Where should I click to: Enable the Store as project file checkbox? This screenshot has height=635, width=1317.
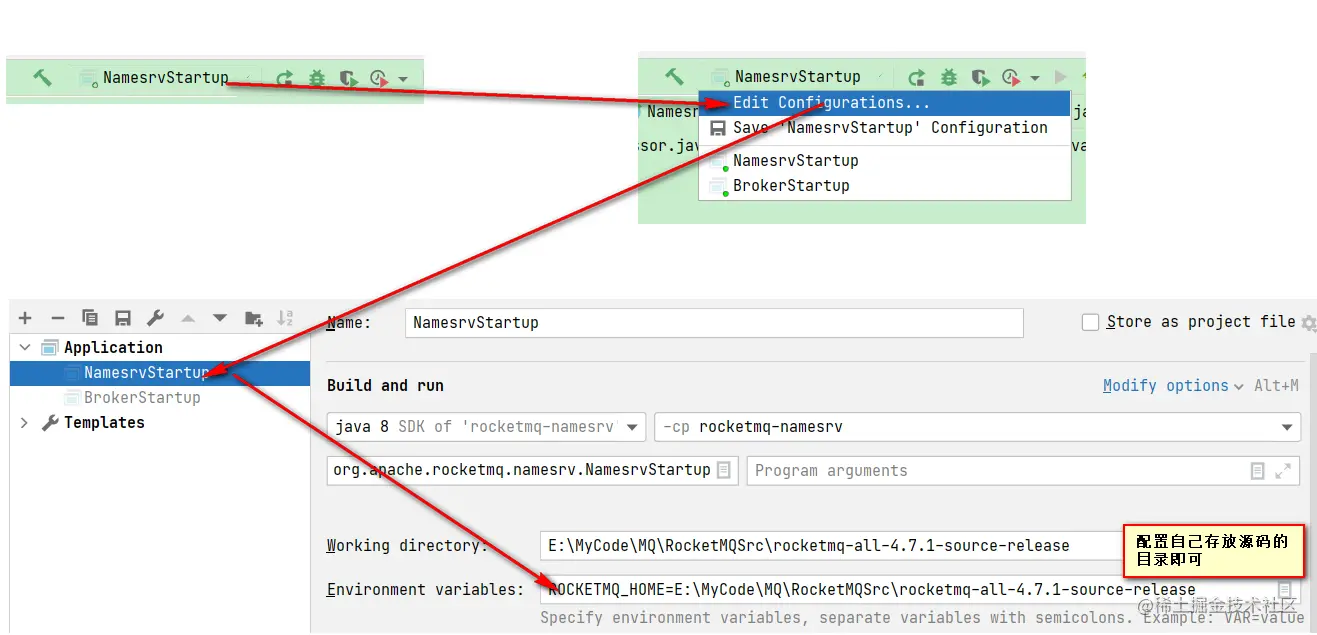point(1091,322)
